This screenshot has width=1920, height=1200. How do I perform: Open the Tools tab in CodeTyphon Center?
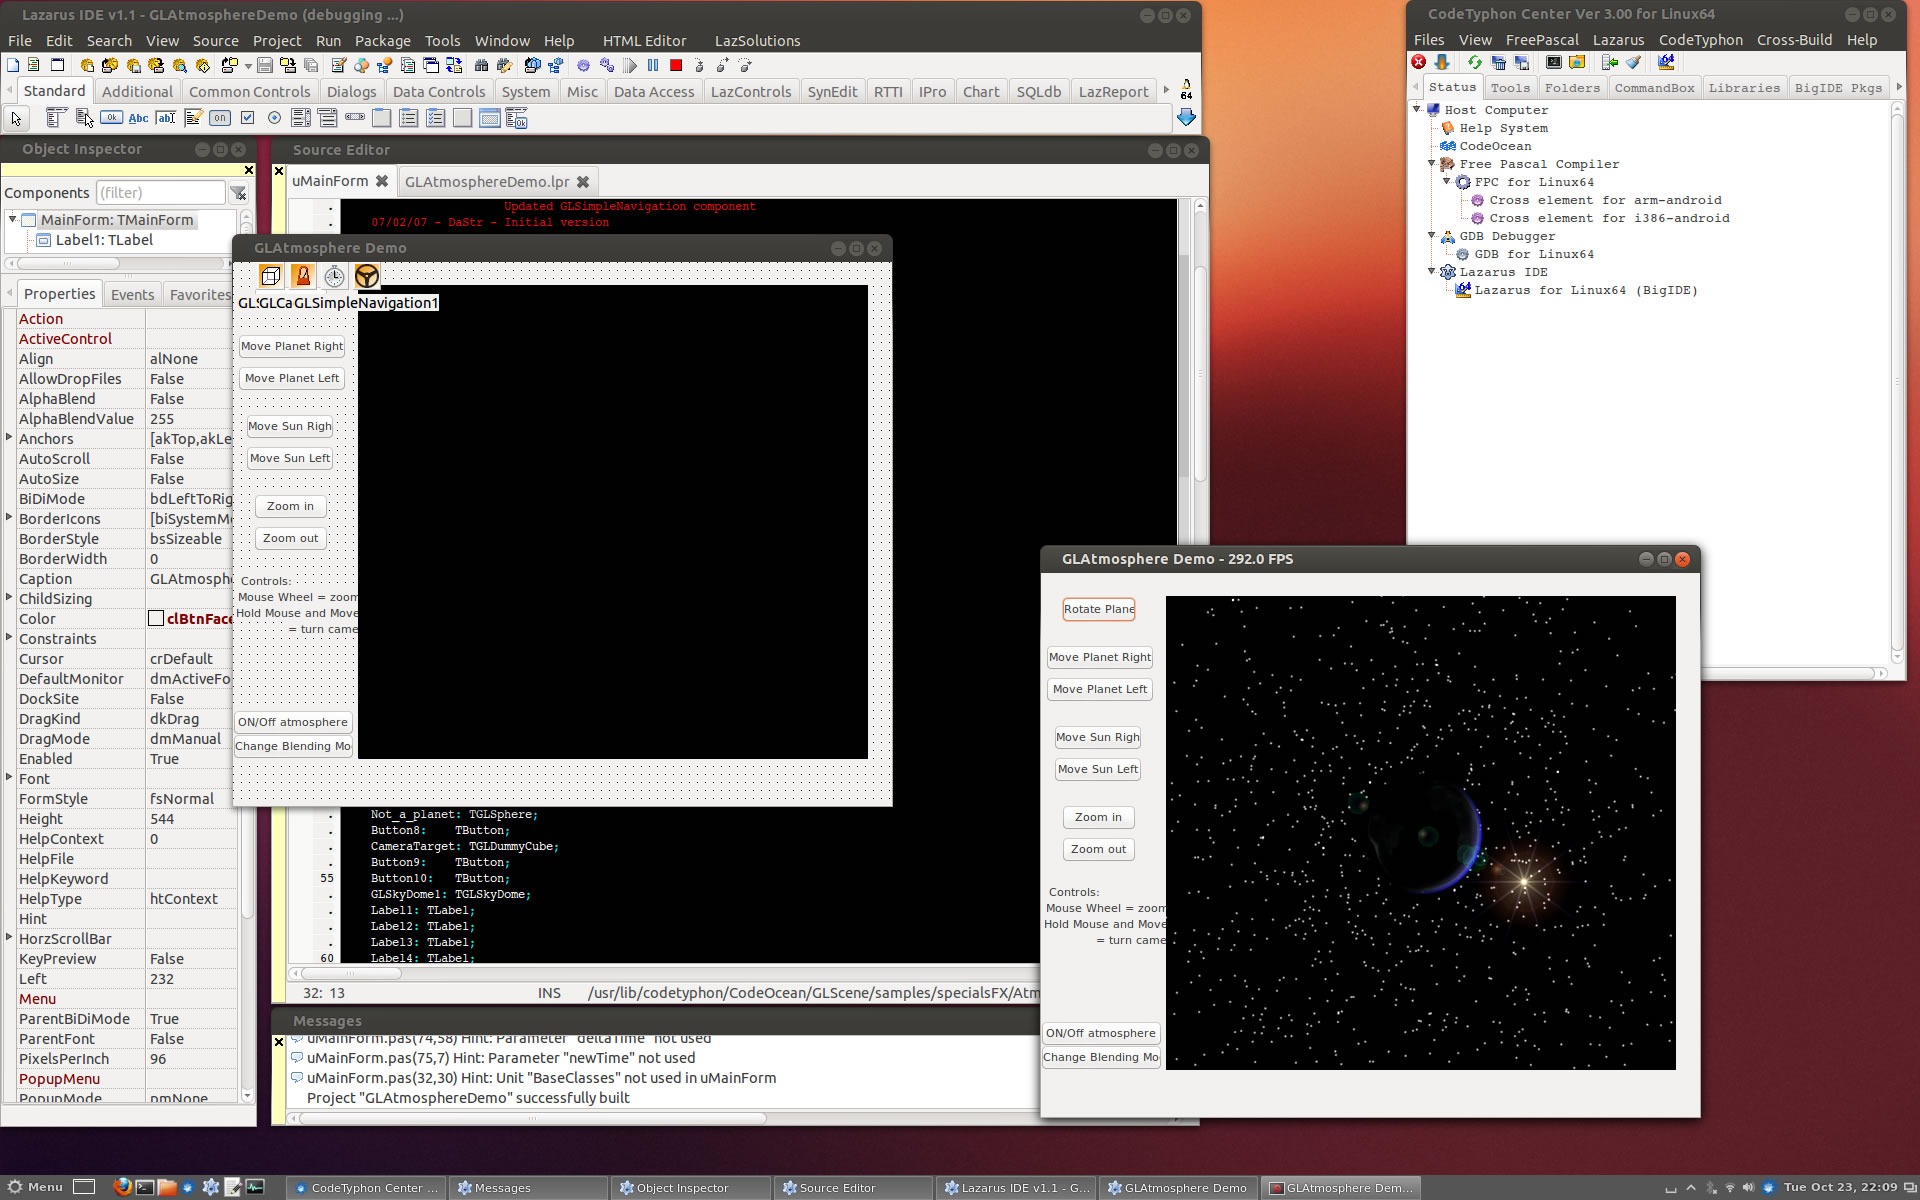coord(1510,88)
